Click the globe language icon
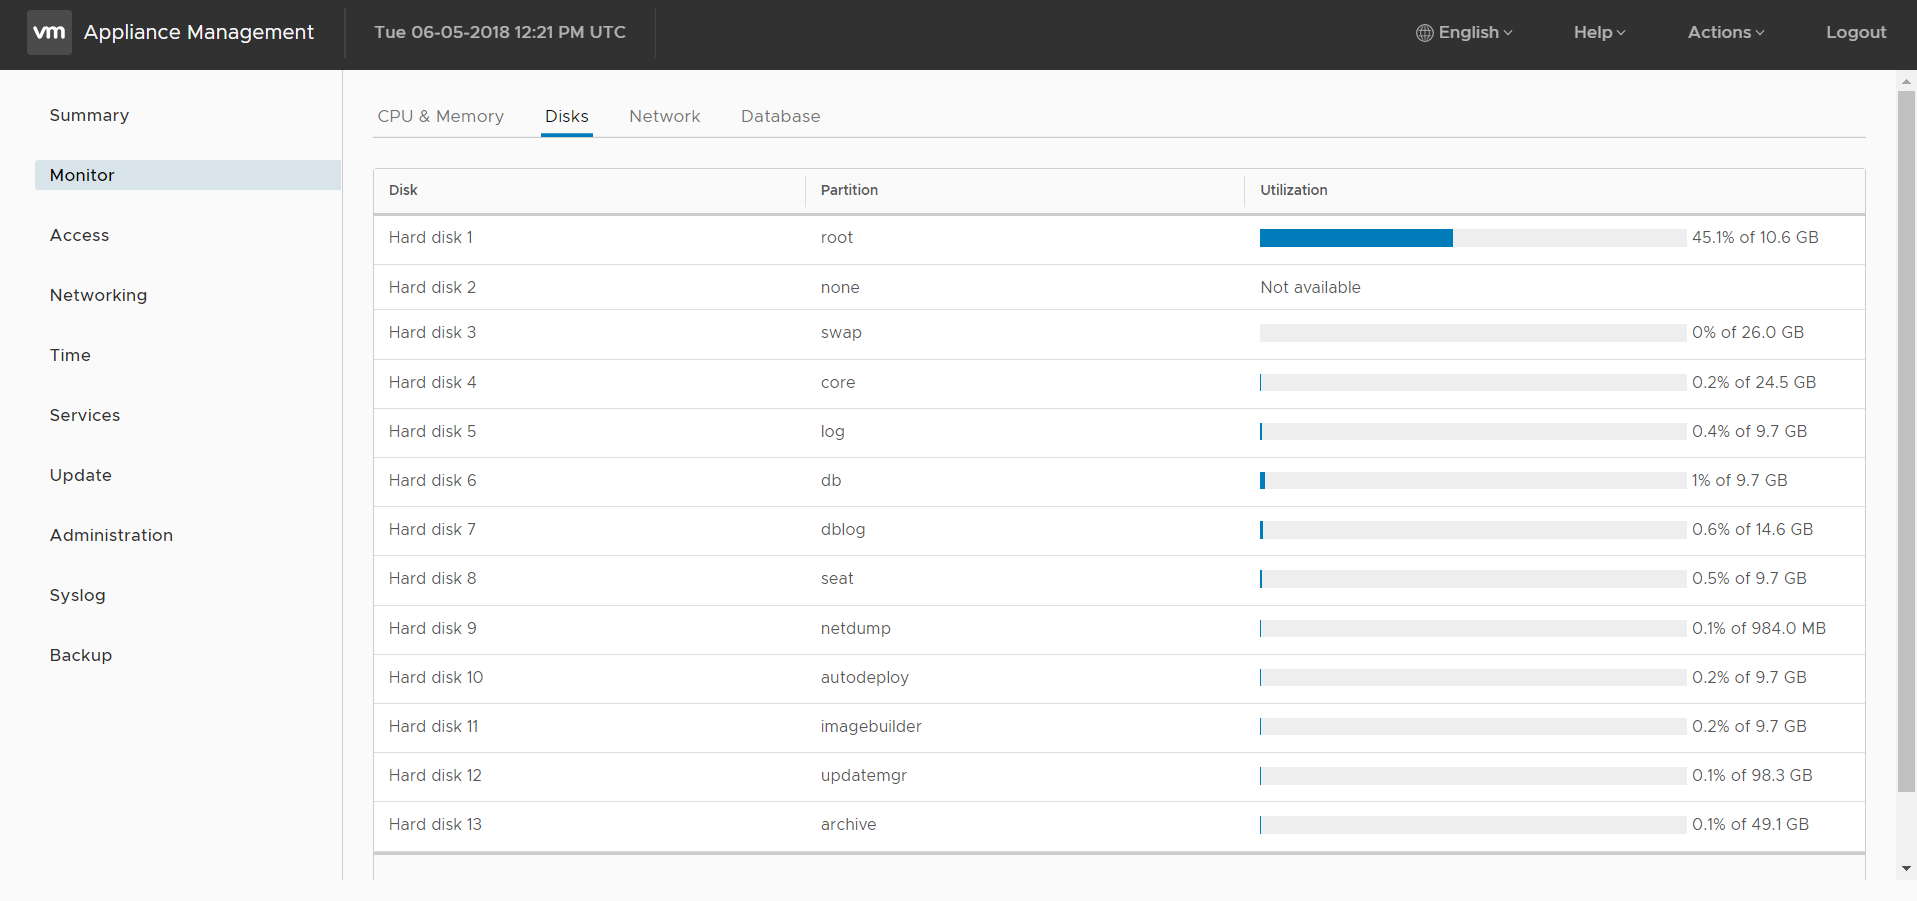The height and width of the screenshot is (901, 1917). point(1427,32)
